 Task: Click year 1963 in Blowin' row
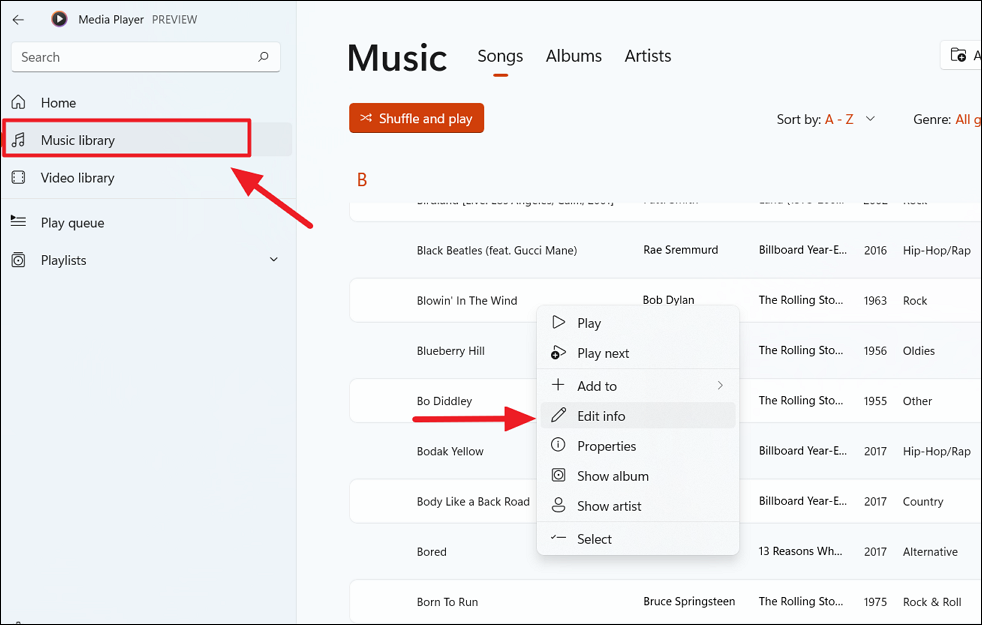click(875, 301)
